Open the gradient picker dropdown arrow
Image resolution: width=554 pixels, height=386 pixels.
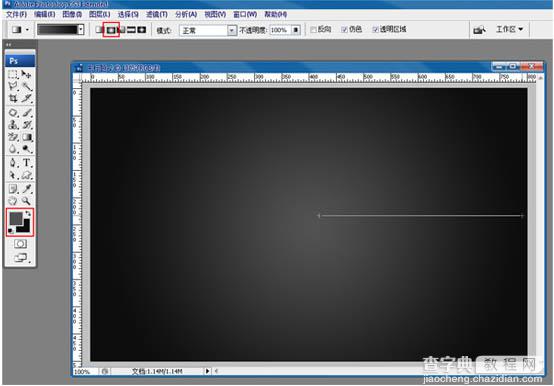(x=81, y=30)
